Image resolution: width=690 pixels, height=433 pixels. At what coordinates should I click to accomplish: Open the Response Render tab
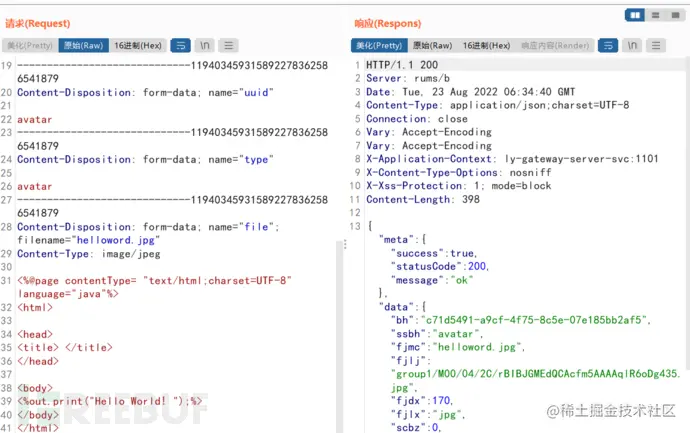click(555, 45)
